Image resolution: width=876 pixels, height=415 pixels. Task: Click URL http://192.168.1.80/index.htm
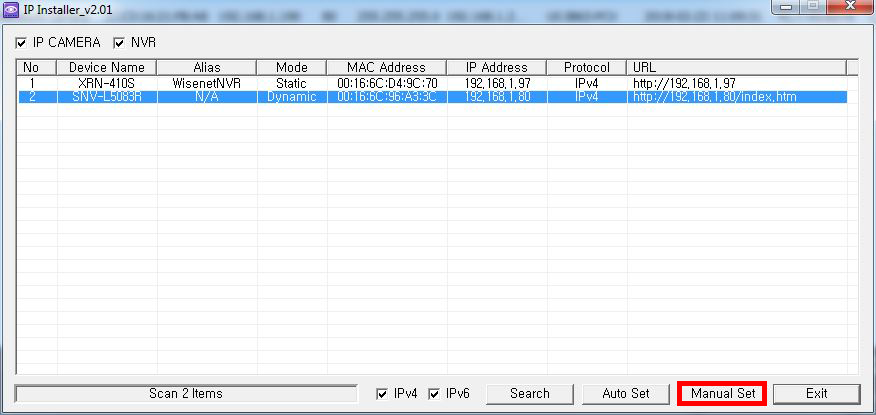(715, 97)
